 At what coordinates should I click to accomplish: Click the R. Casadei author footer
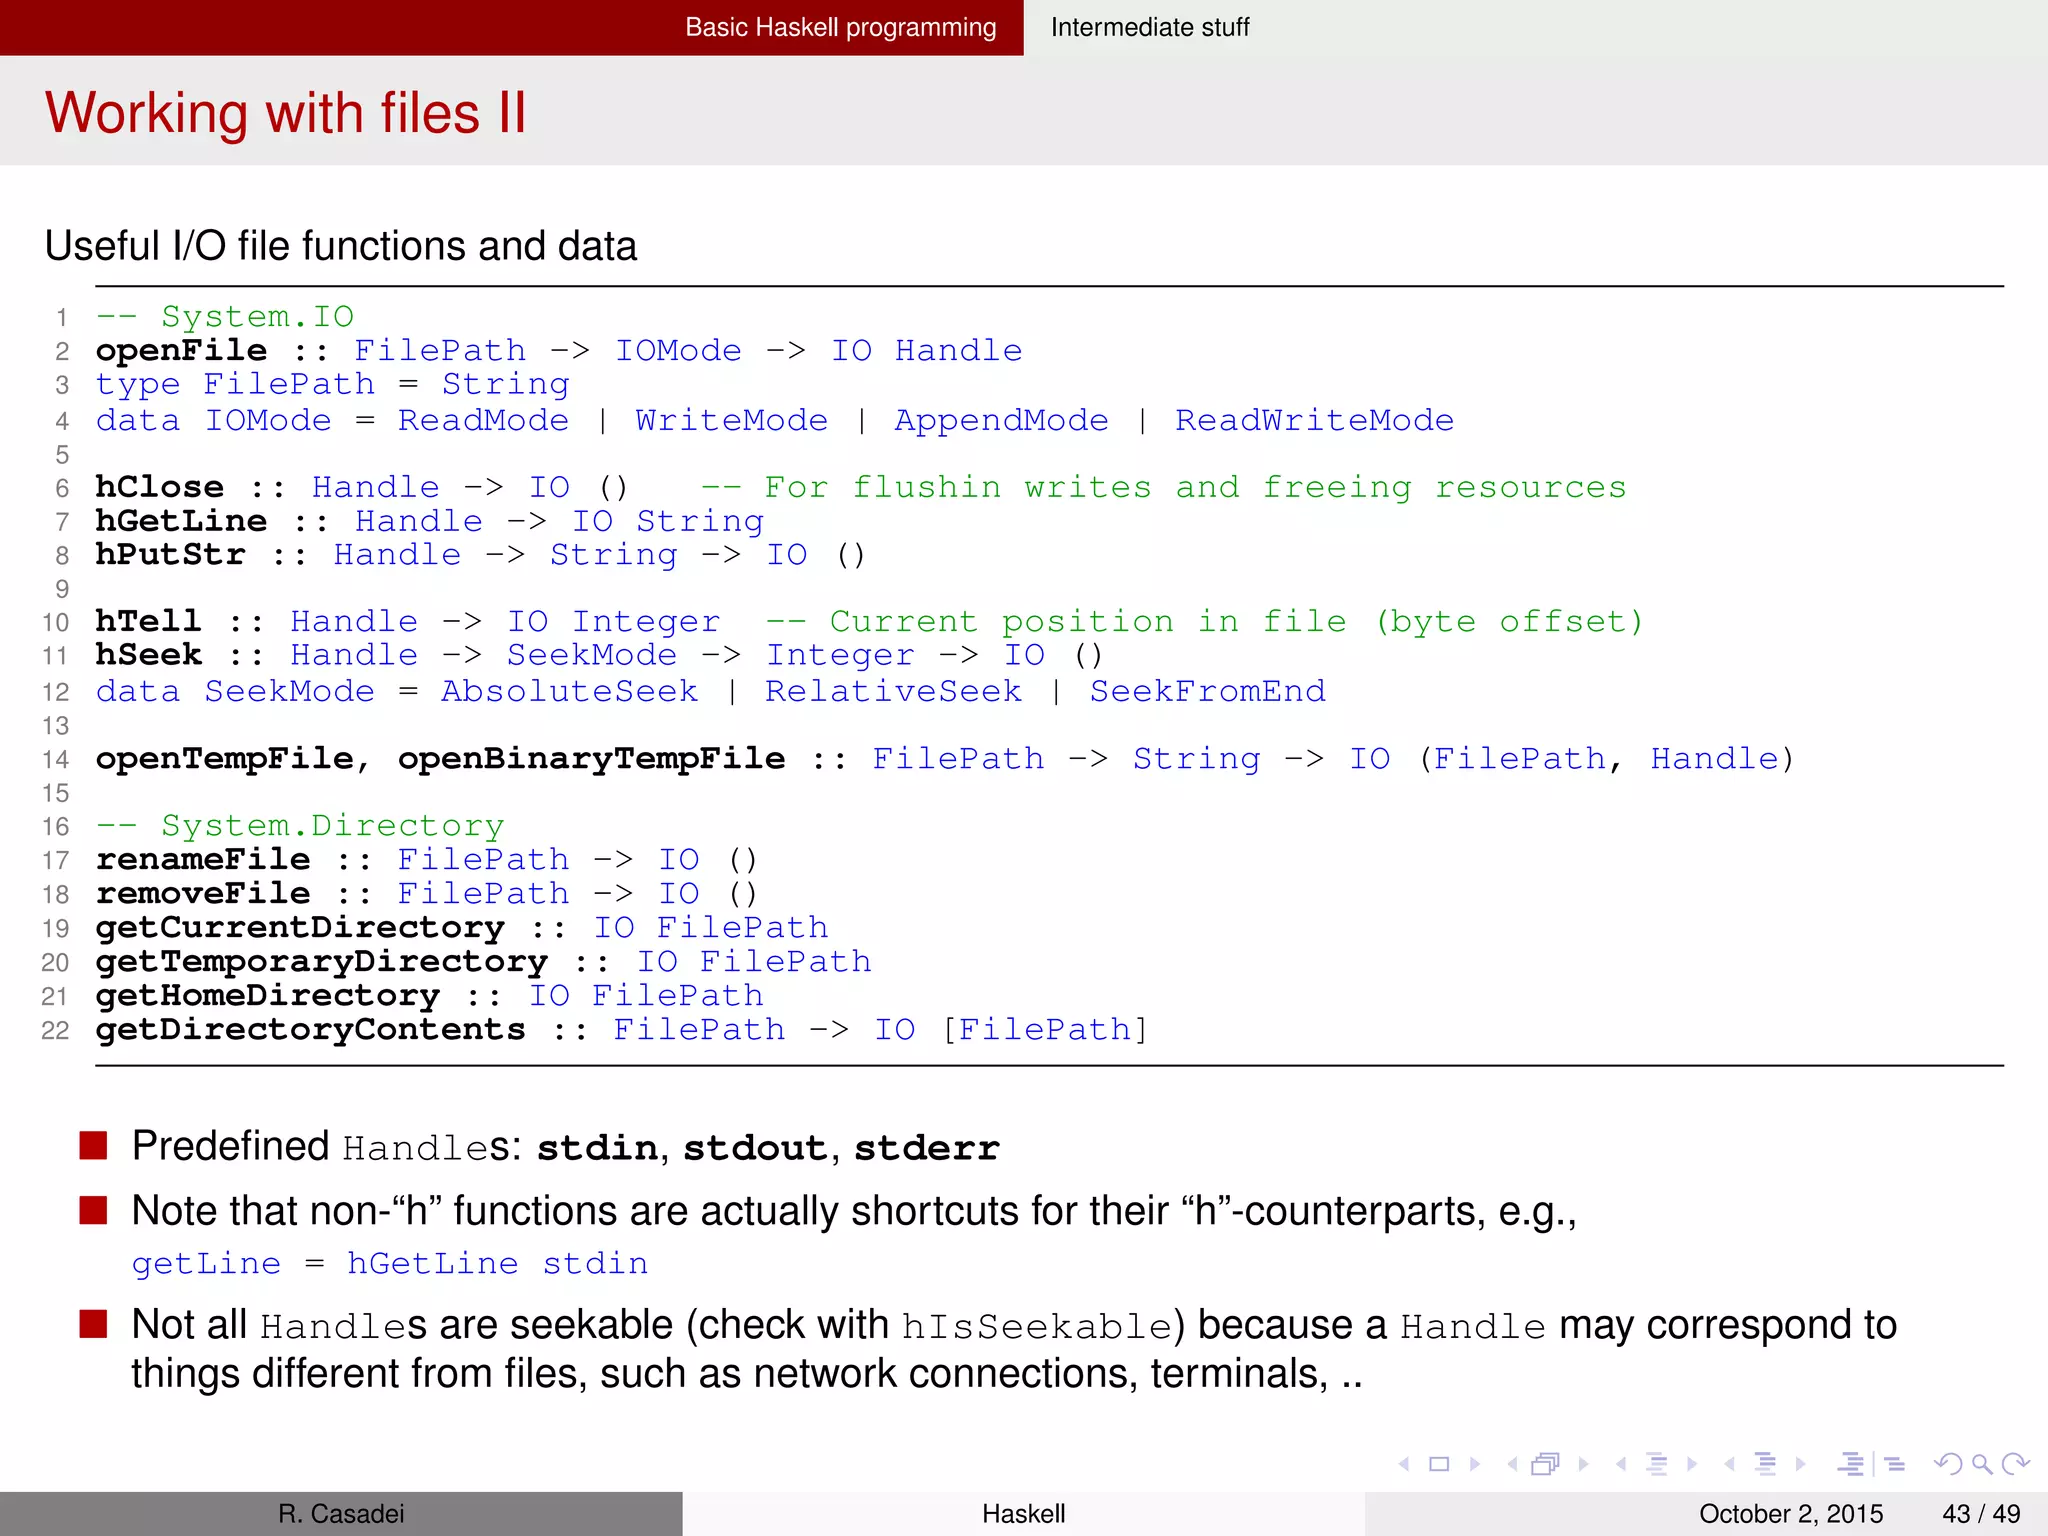(341, 1514)
